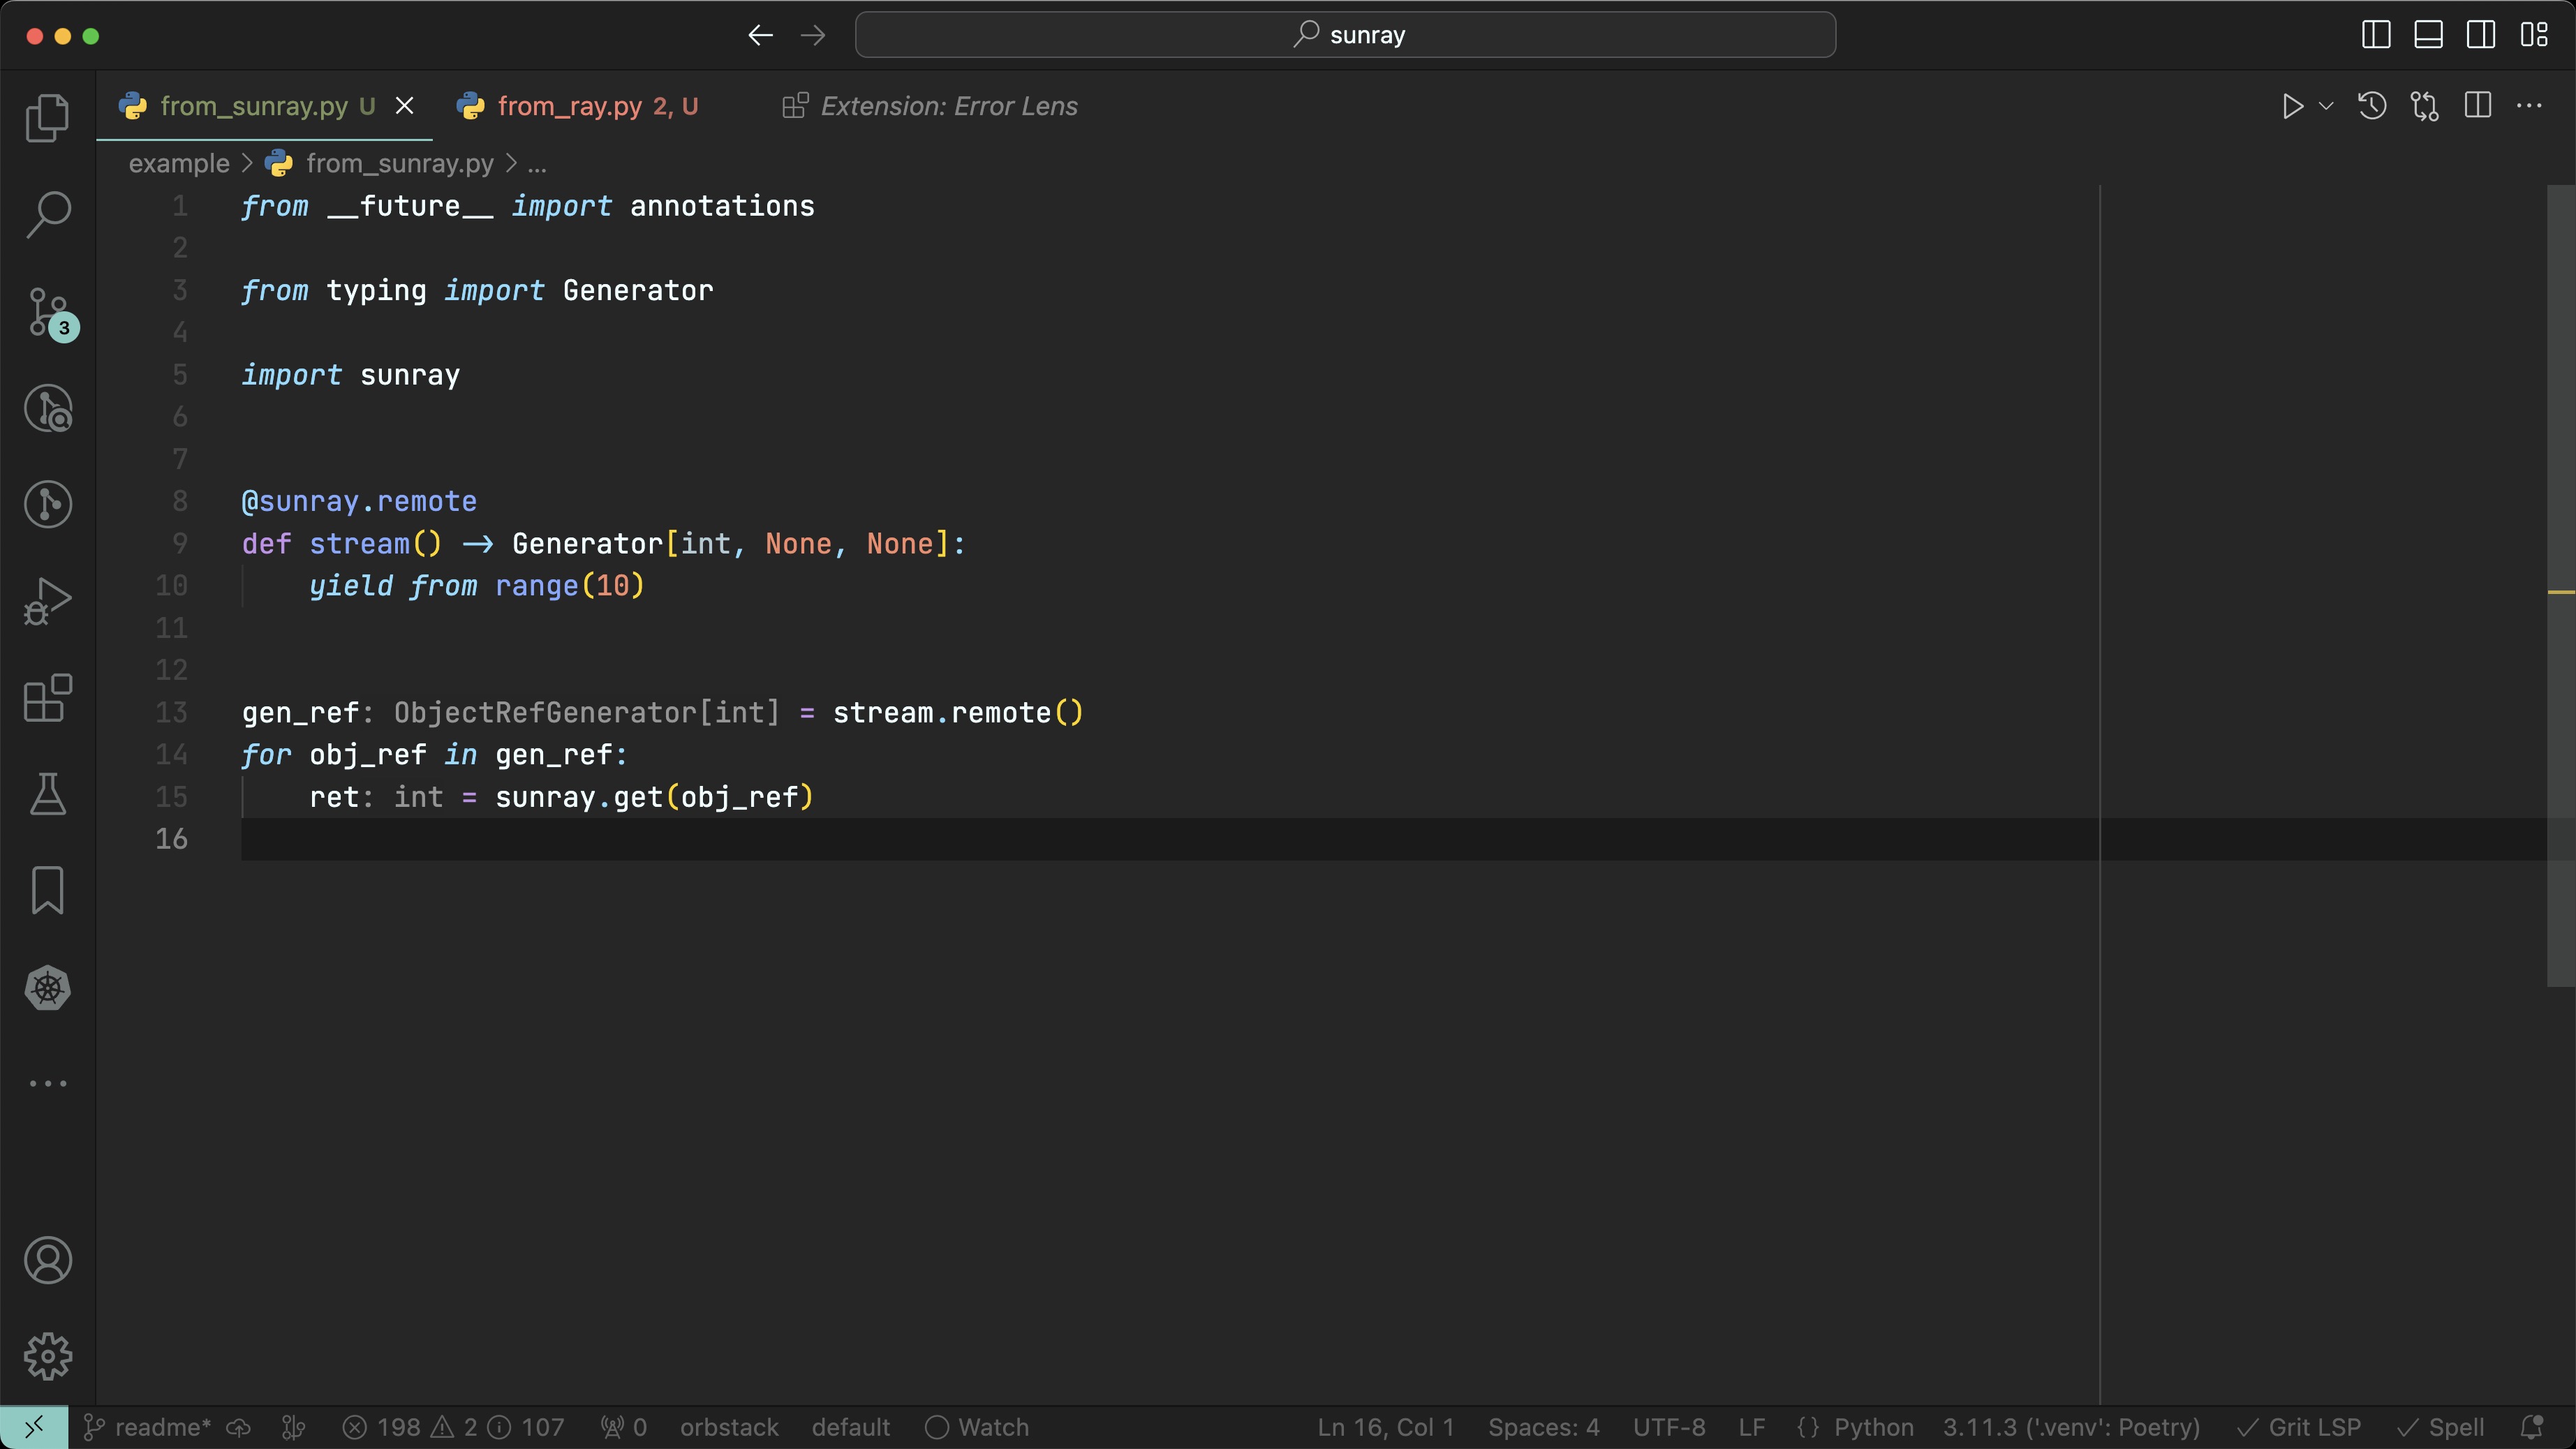The height and width of the screenshot is (1449, 2576).
Task: Toggle the primary side bar layout button
Action: click(2376, 35)
